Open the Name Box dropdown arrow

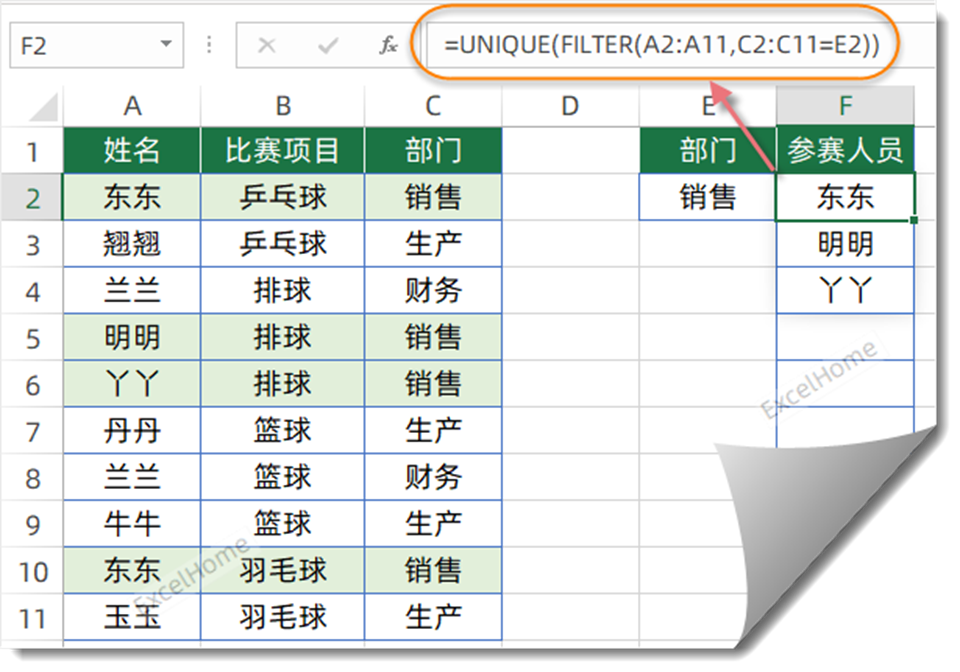coord(166,44)
